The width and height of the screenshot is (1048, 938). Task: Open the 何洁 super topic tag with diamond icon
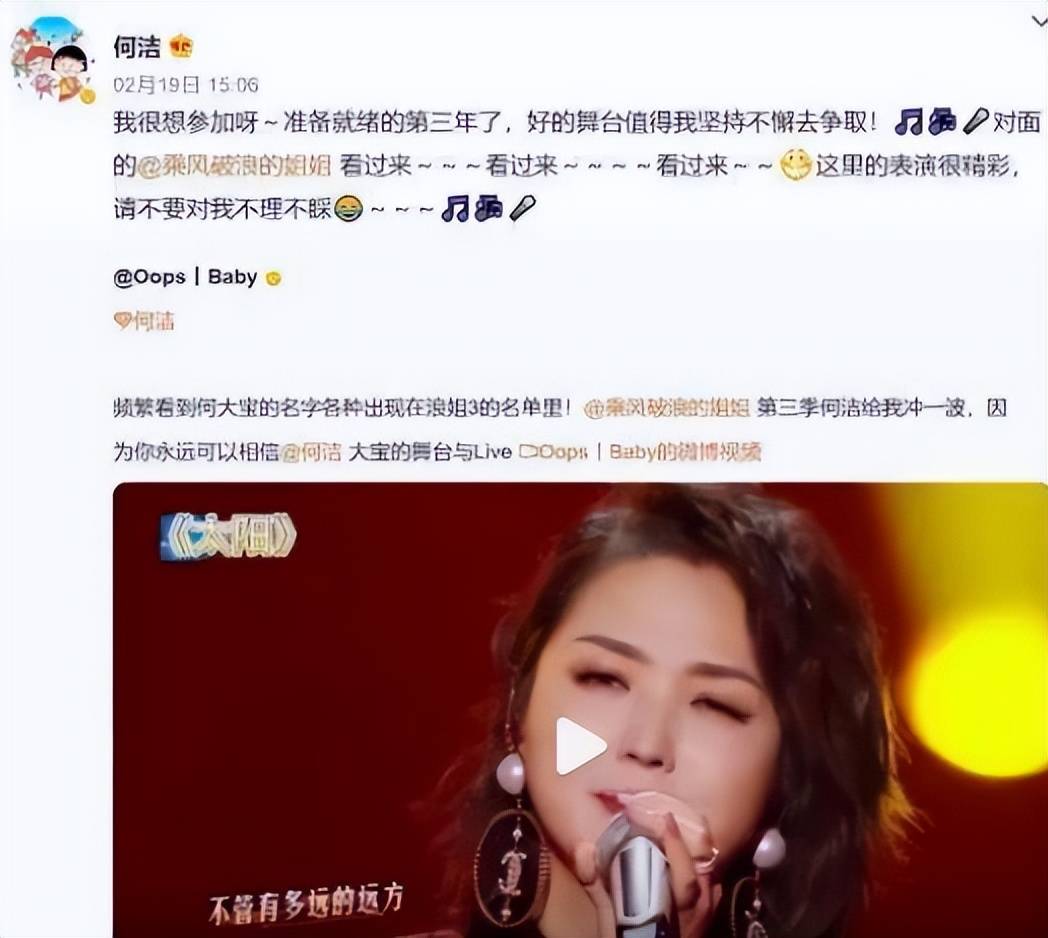point(144,321)
